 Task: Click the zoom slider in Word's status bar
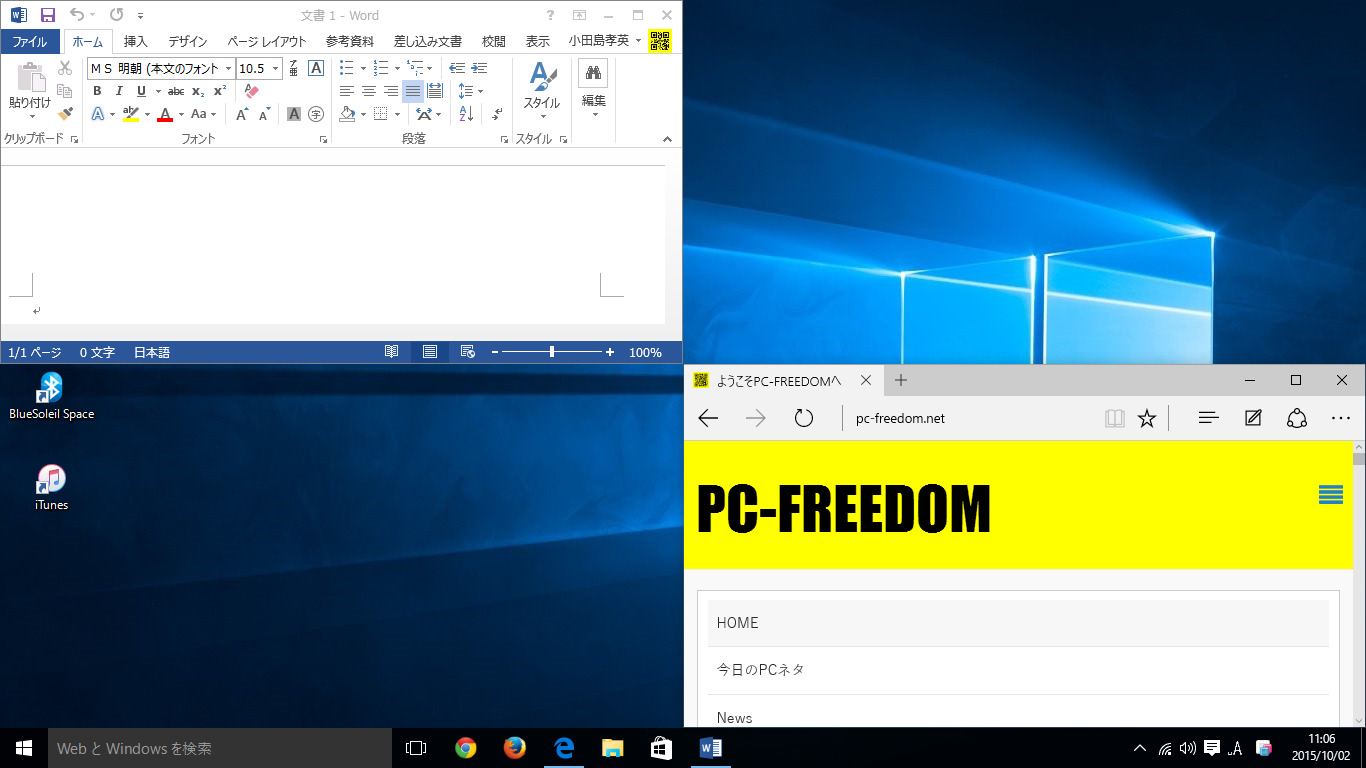point(552,352)
